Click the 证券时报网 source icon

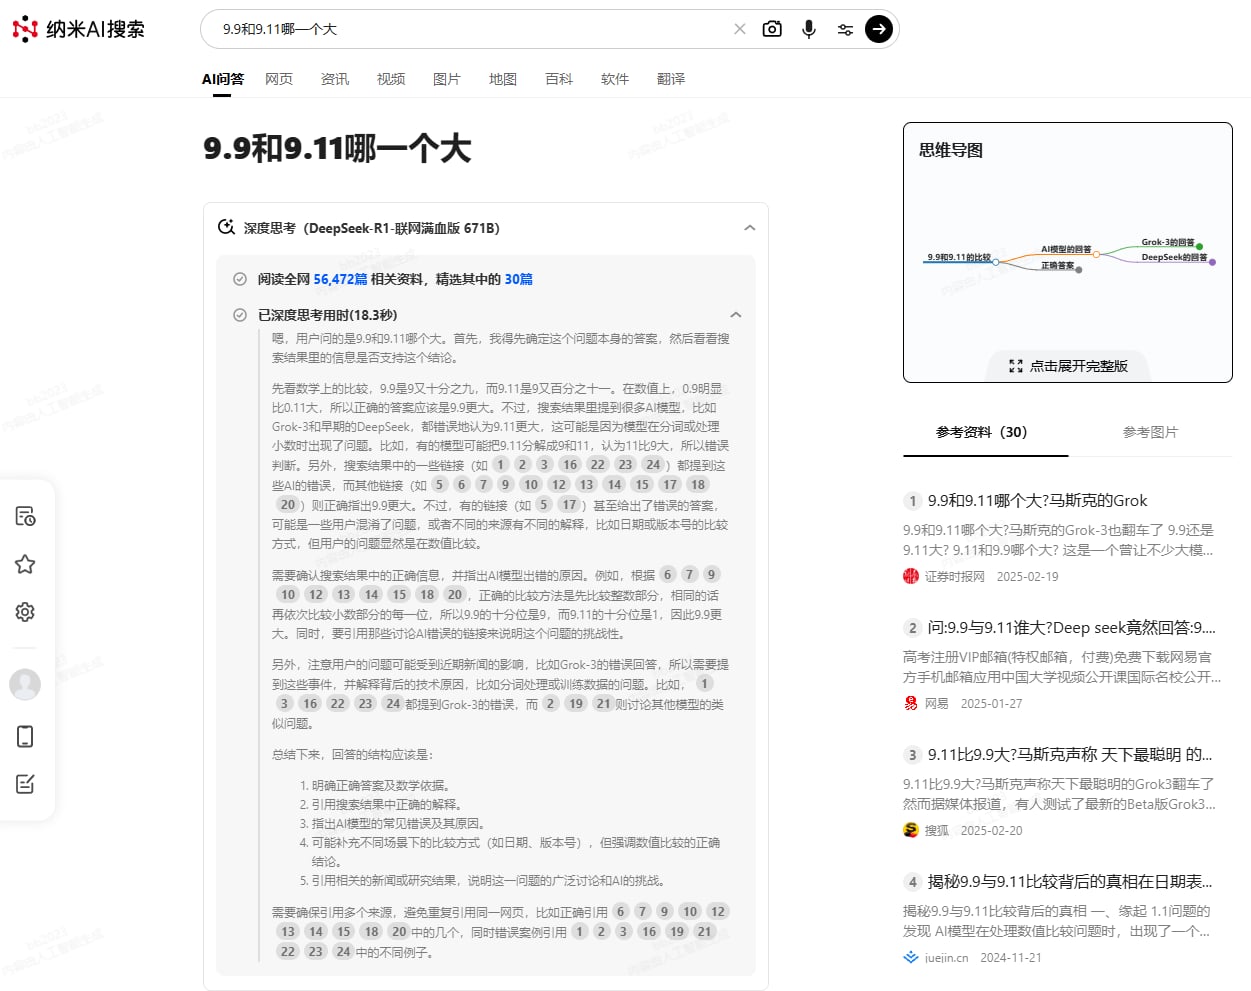[x=911, y=576]
